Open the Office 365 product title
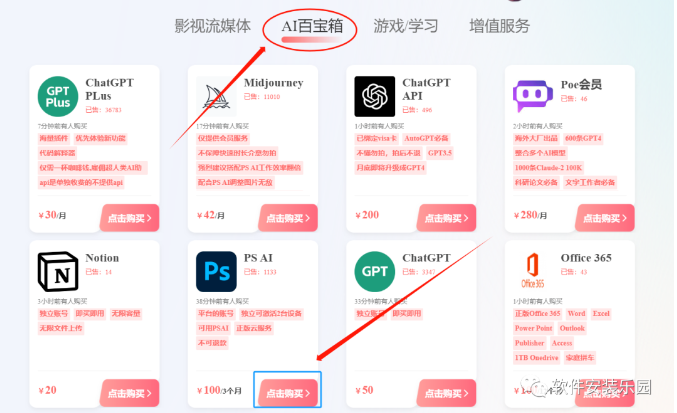 586,258
